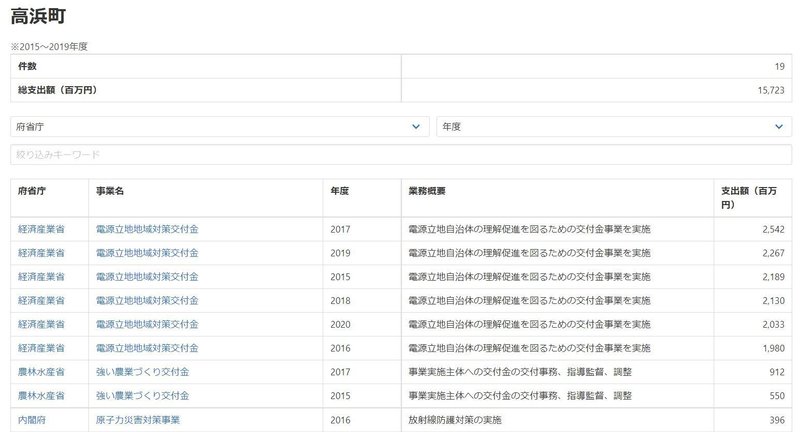Screen dimensions: 800x432
Task: Open 経済産業省 link in the 2019 row
Action: (x=41, y=253)
